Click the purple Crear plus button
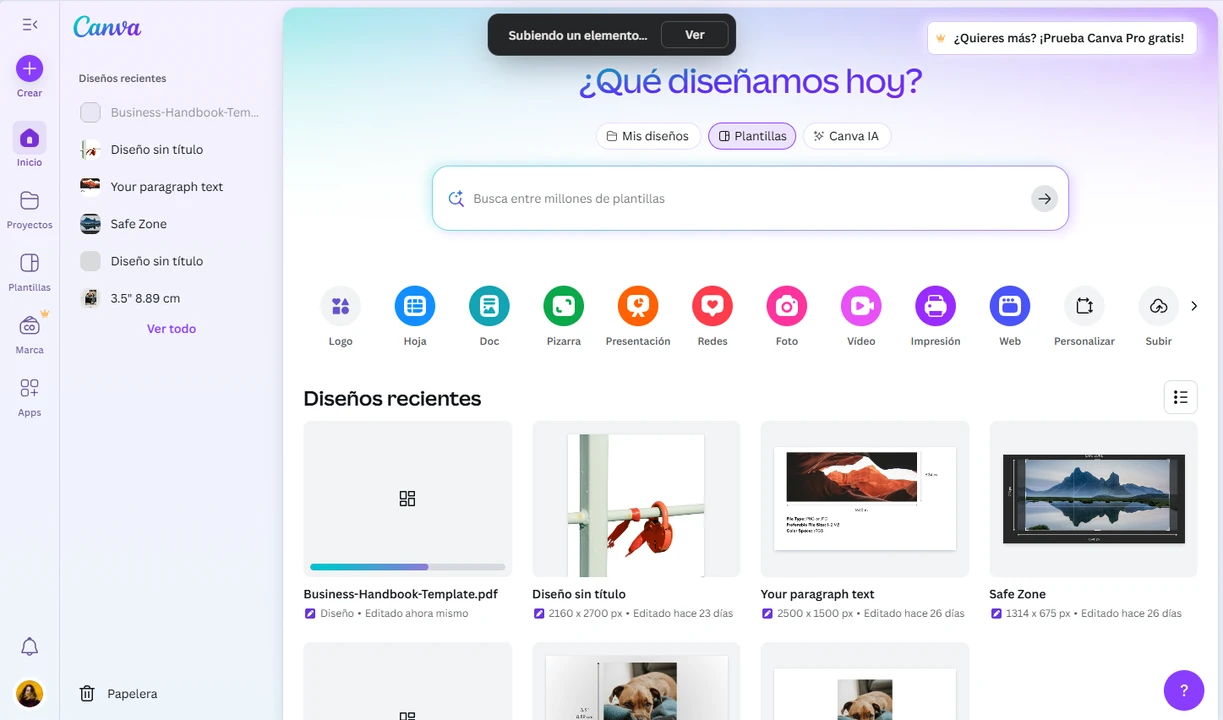The height and width of the screenshot is (720, 1223). (x=29, y=68)
